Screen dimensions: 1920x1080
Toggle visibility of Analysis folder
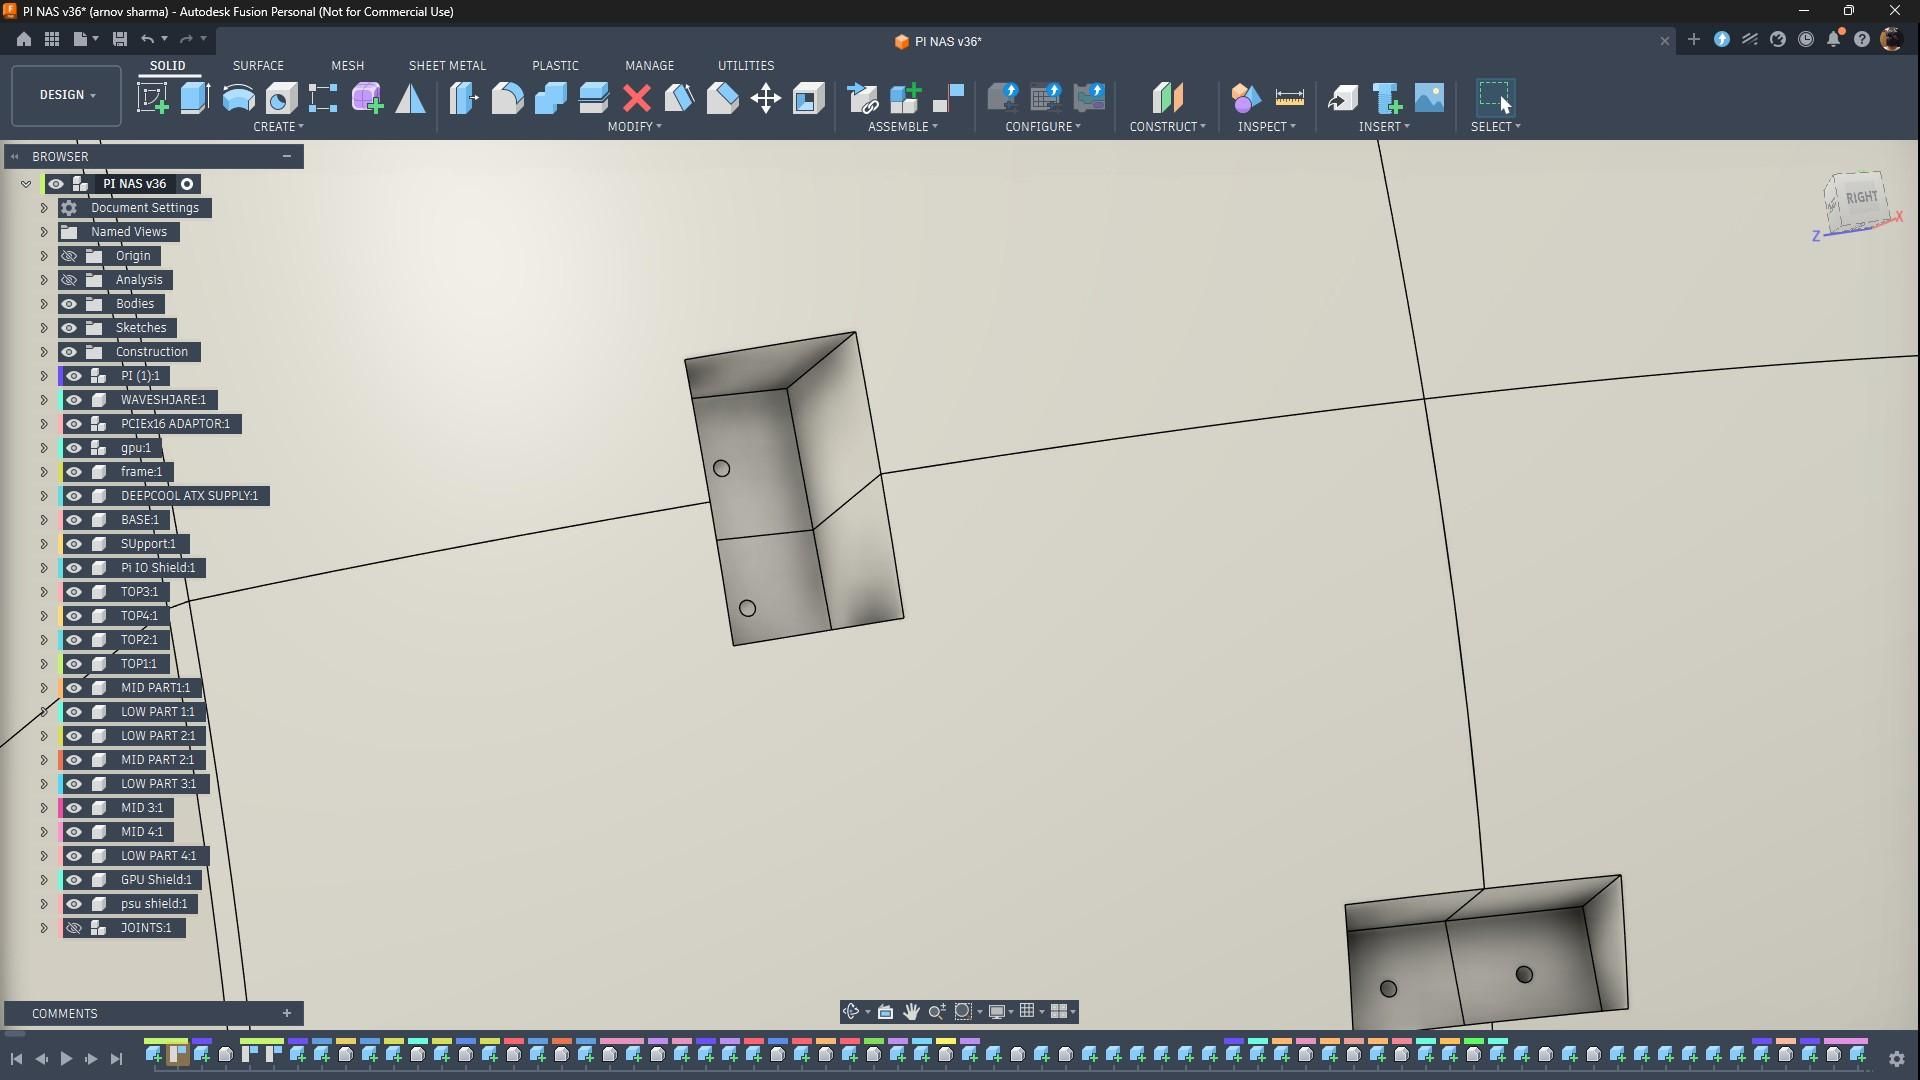coord(69,280)
